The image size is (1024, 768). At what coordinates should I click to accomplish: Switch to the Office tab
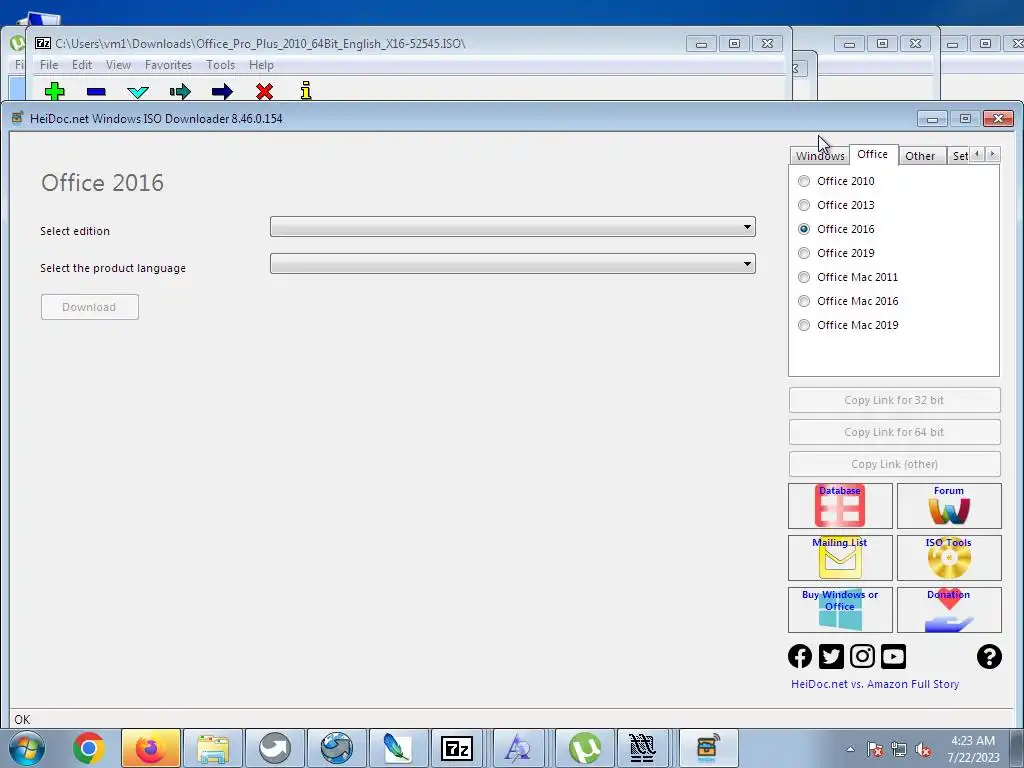point(873,154)
